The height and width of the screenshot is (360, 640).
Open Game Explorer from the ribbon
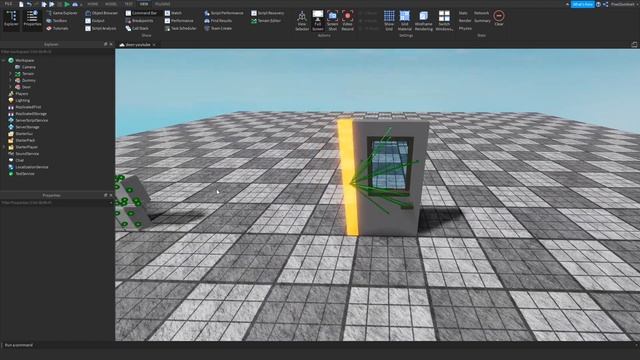click(x=62, y=13)
